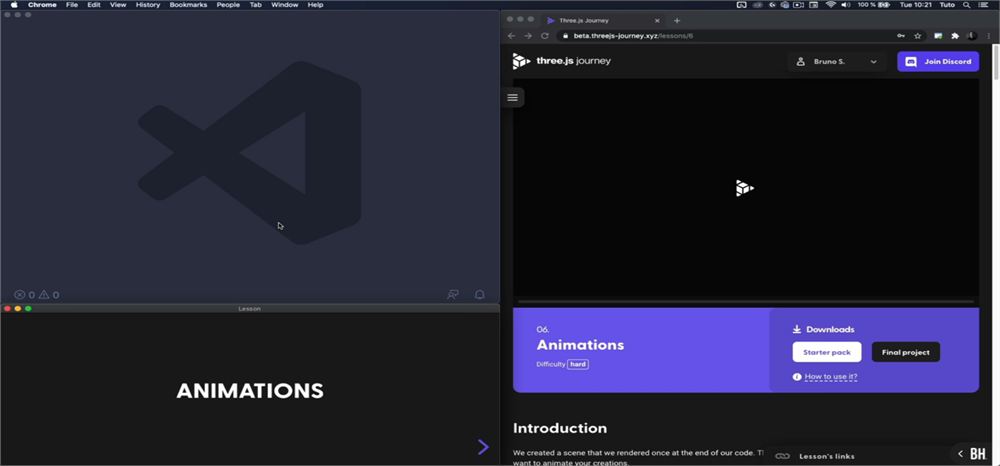Reload the current page
Screen dimensions: 1000x466
(x=545, y=36)
